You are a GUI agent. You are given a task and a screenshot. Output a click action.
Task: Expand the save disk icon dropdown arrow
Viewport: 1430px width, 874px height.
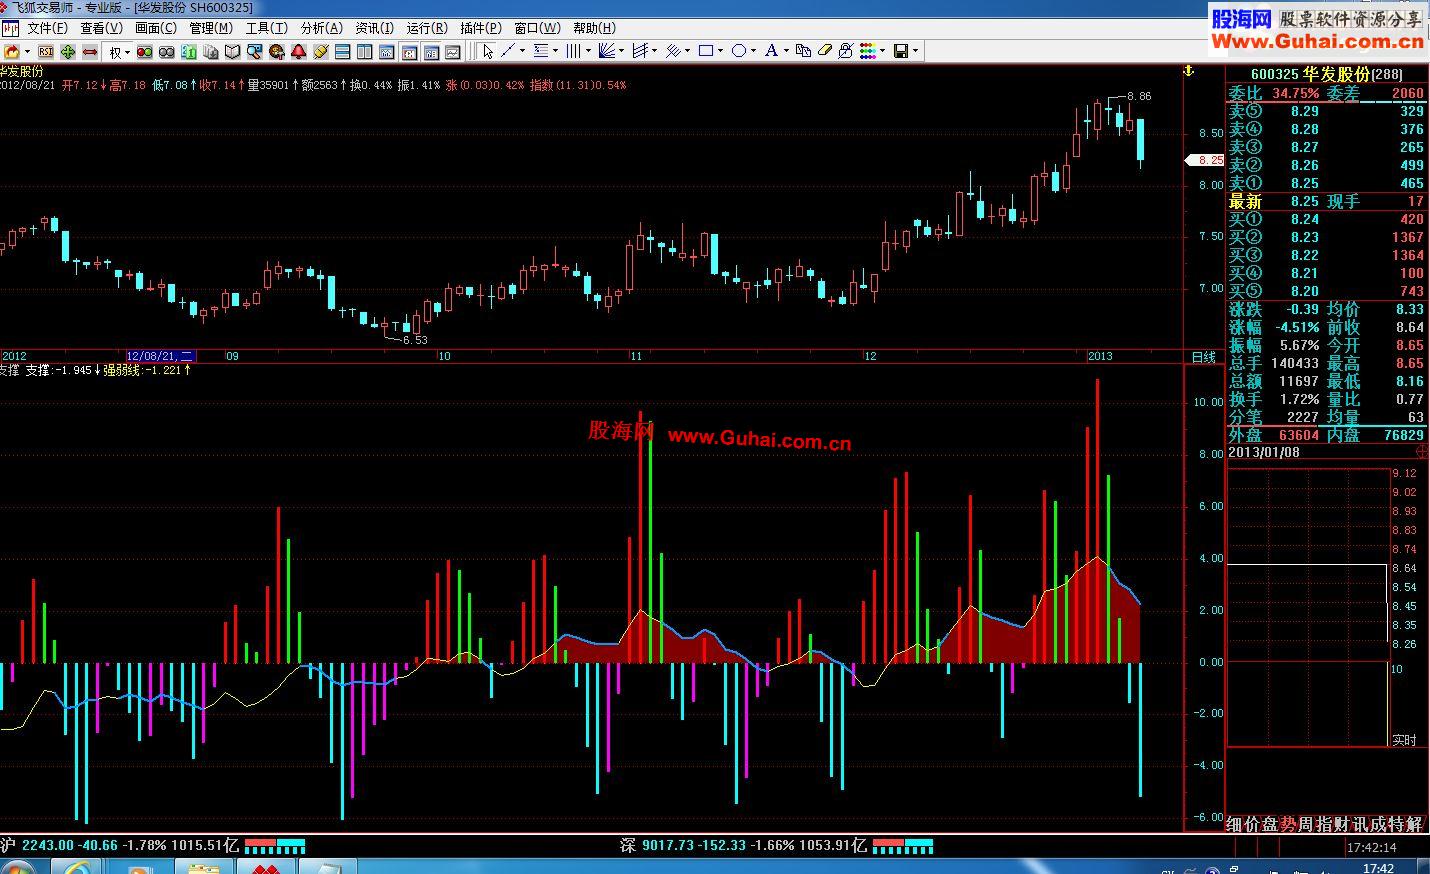[915, 51]
